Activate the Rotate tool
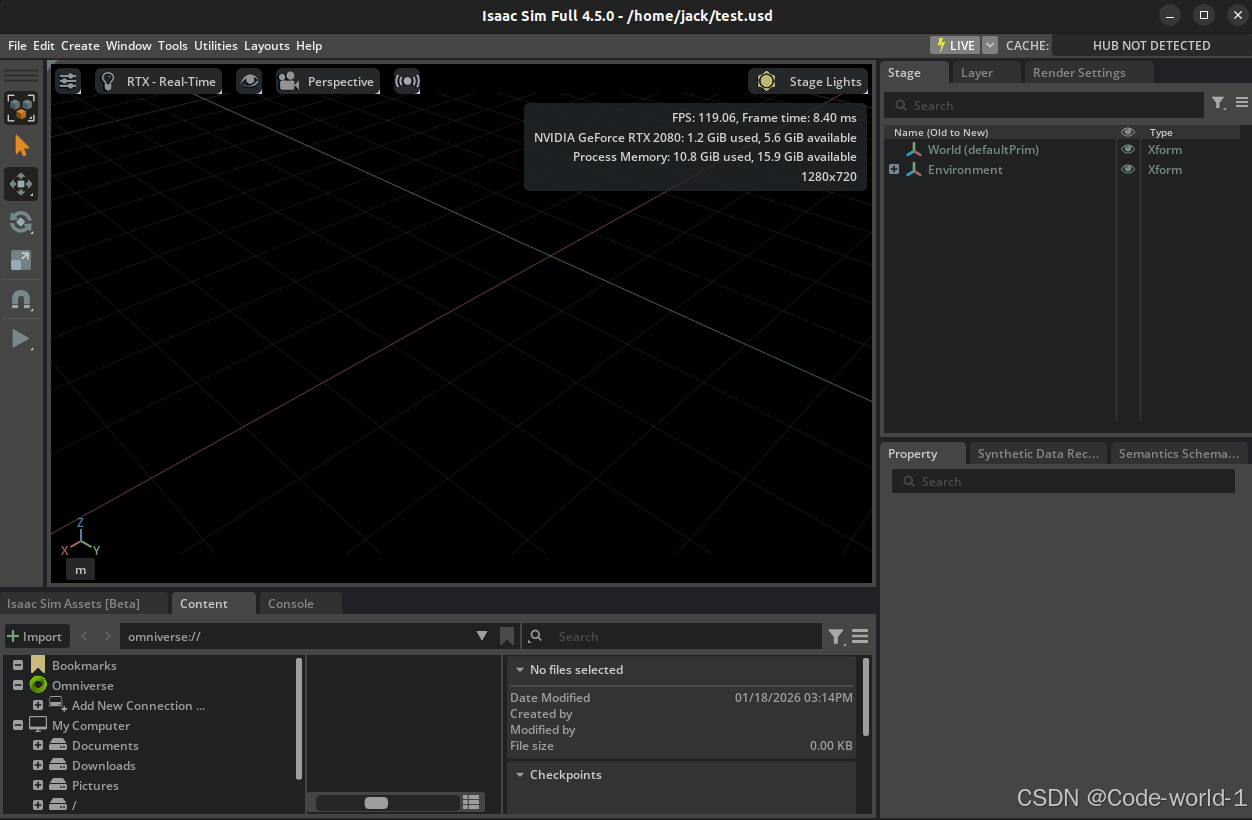The height and width of the screenshot is (820, 1252). click(21, 222)
